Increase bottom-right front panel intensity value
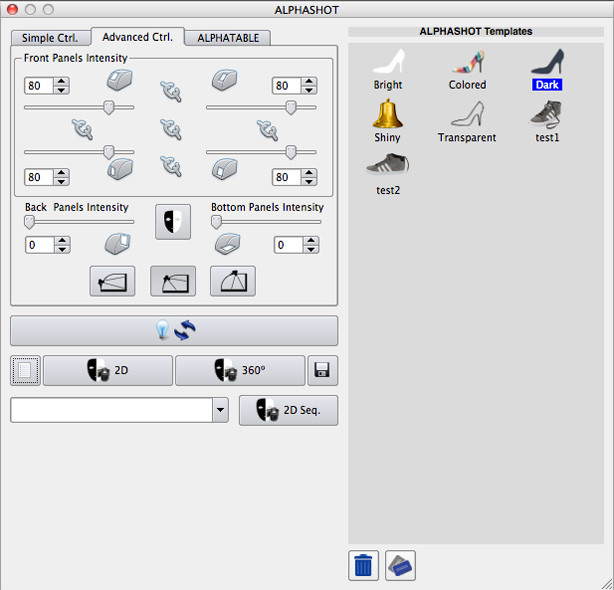This screenshot has width=614, height=590. click(x=309, y=173)
